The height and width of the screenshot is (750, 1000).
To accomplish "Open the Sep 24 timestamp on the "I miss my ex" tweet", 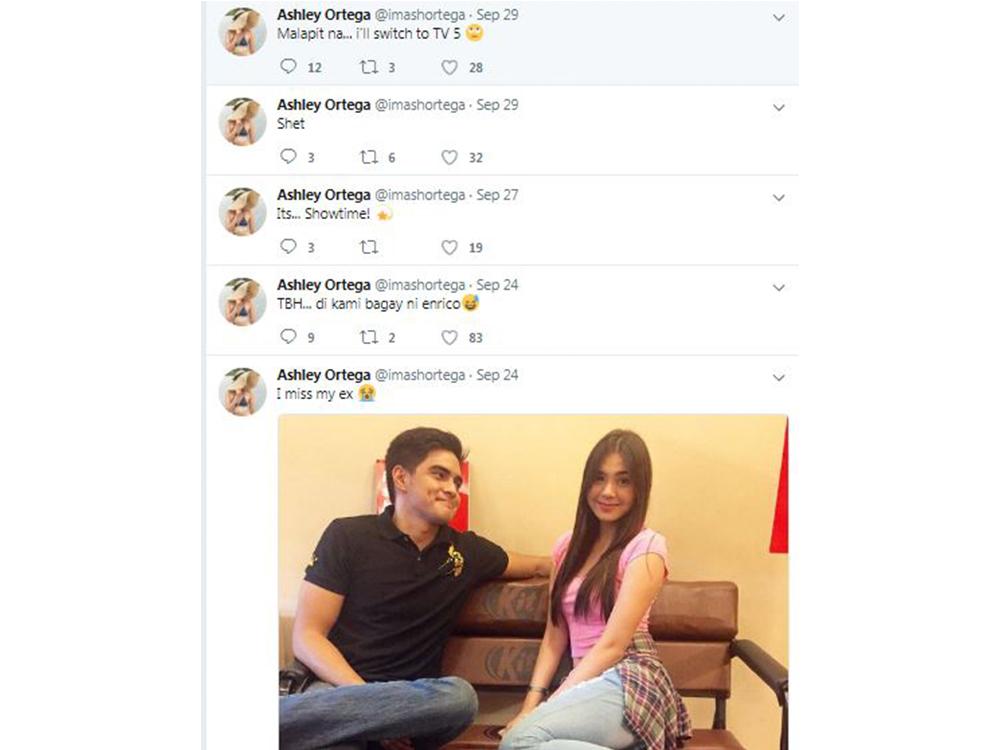I will (497, 375).
